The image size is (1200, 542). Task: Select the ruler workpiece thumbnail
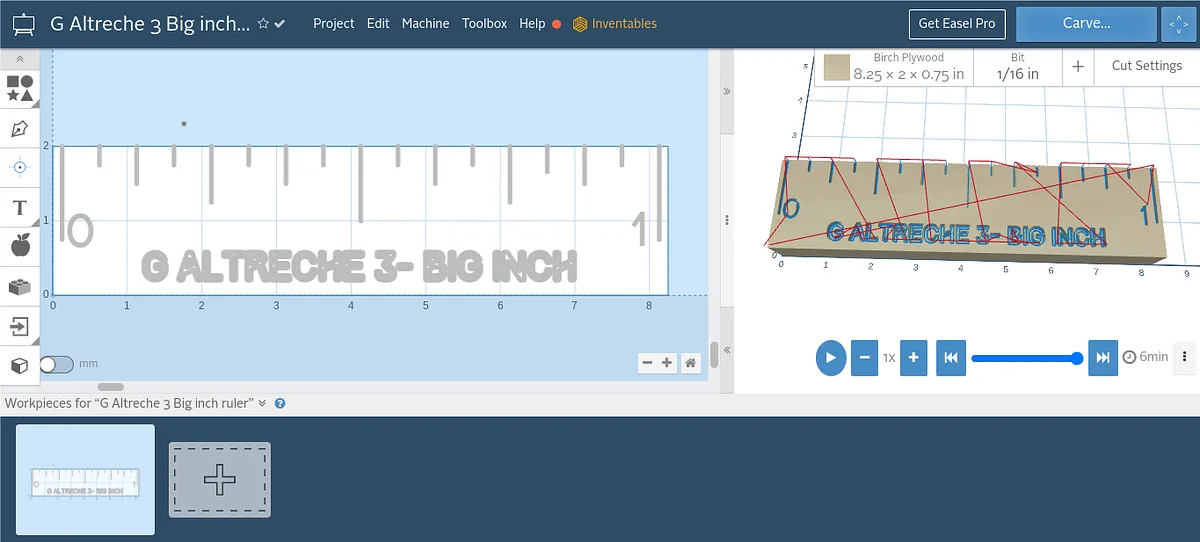point(86,480)
